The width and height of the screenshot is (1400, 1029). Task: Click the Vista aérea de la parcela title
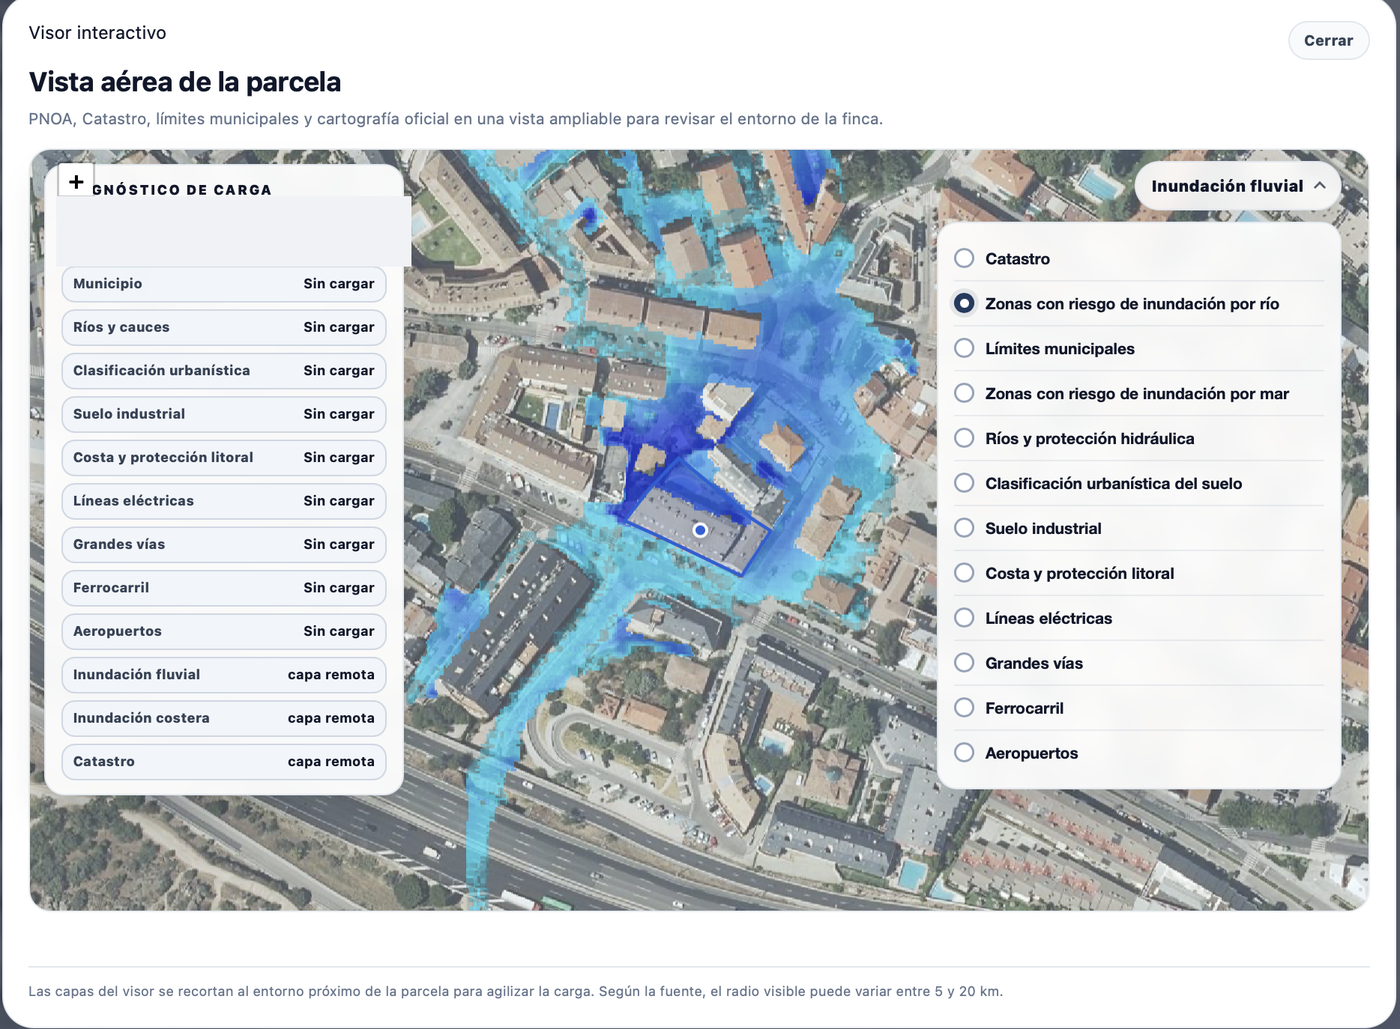coord(185,82)
